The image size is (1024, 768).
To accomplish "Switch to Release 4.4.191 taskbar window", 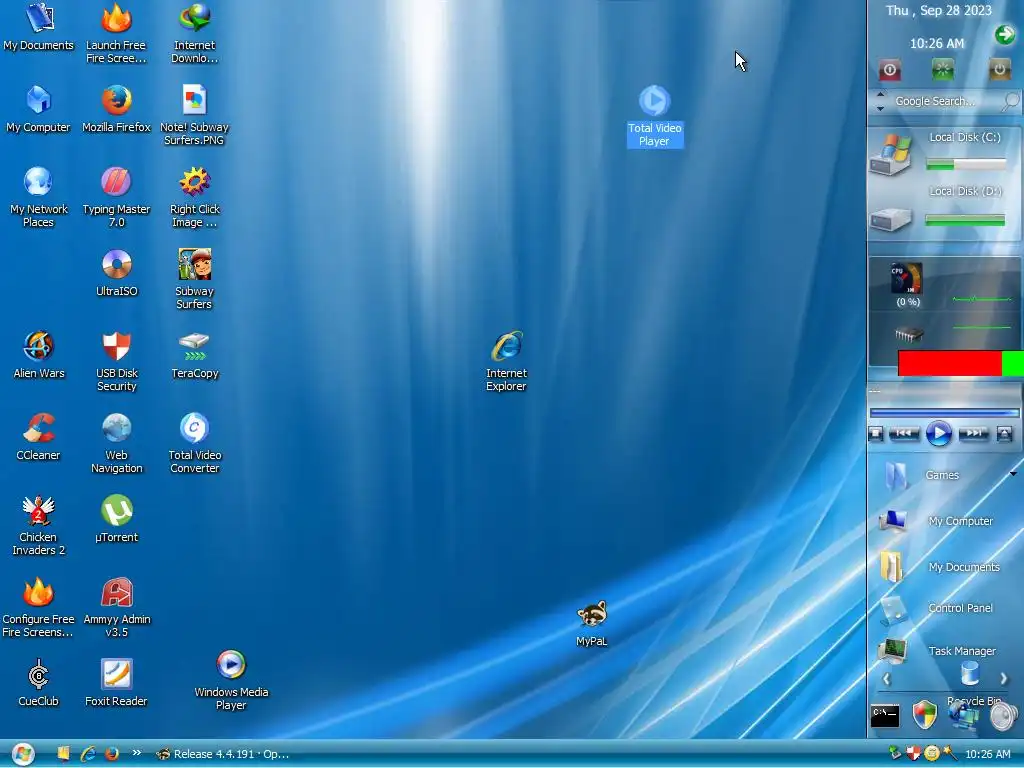I will point(223,754).
